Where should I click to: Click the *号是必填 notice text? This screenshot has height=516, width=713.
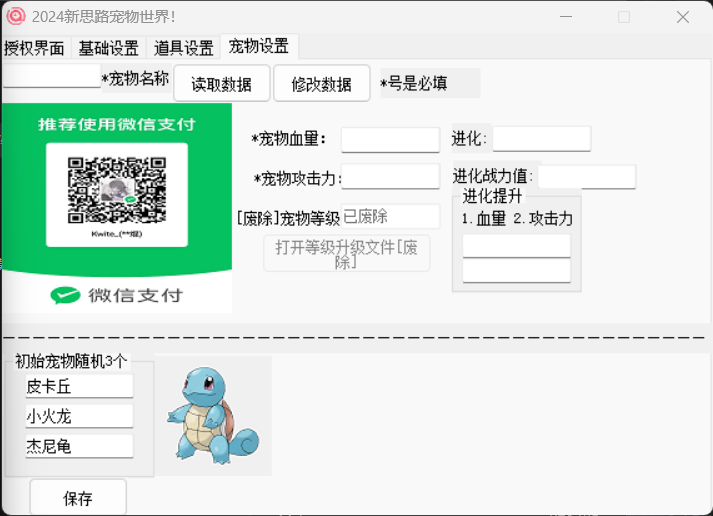pos(414,83)
